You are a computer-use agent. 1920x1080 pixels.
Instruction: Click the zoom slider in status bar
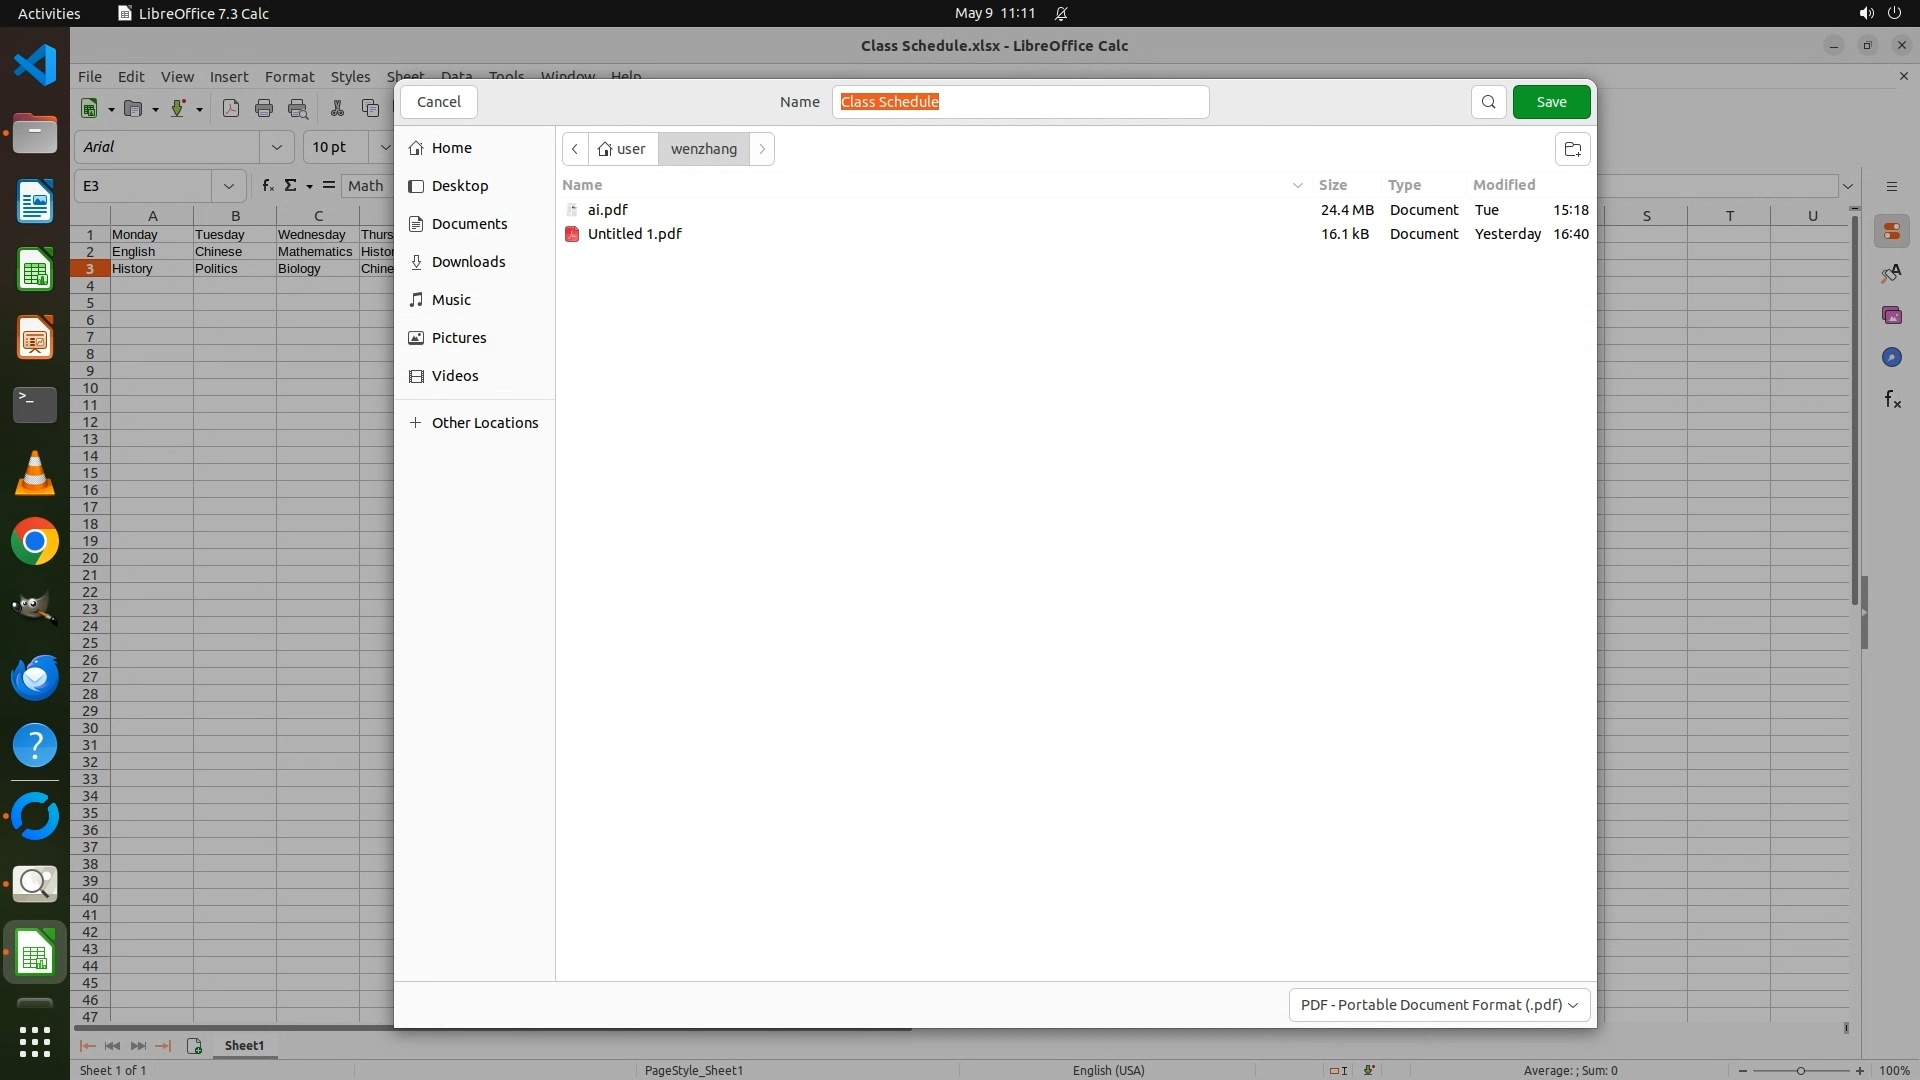(x=1800, y=1070)
